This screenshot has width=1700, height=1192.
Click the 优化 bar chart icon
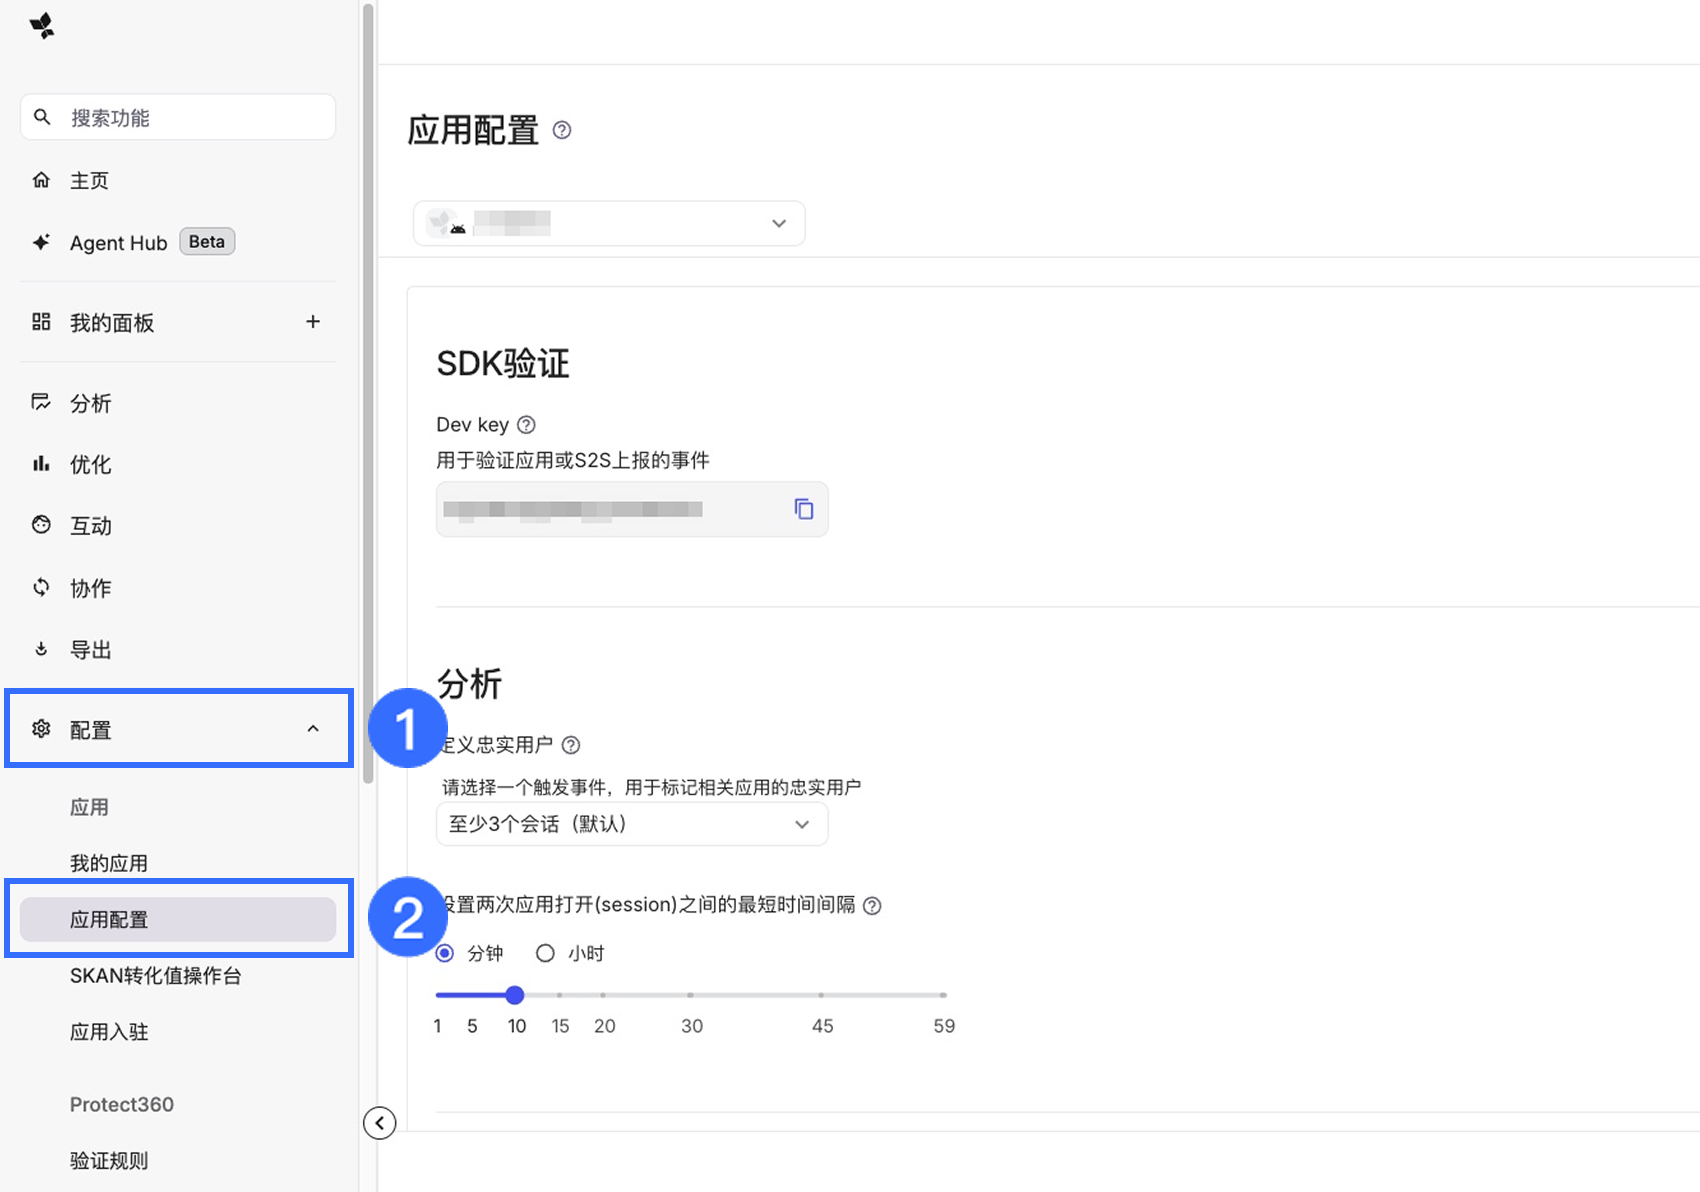tap(41, 464)
